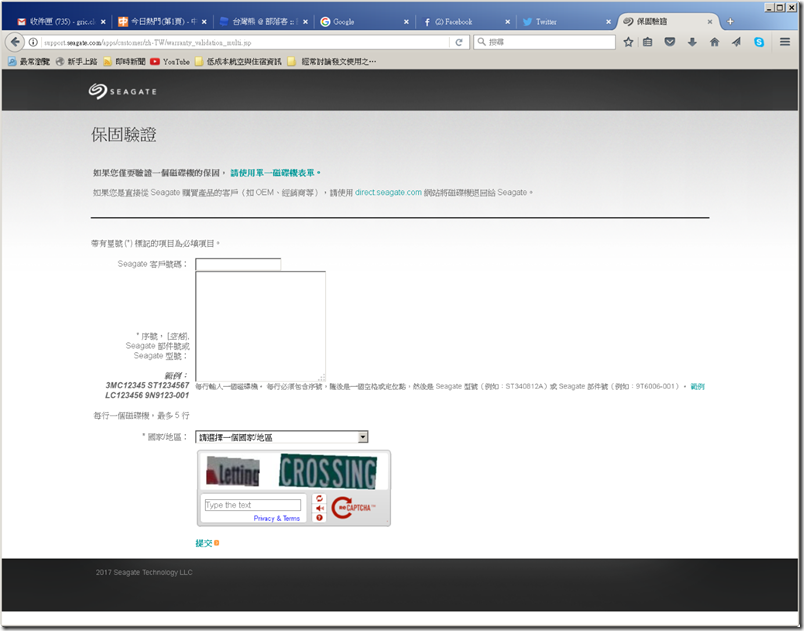Image resolution: width=804 pixels, height=631 pixels.
Task: Show bookmarks list icon in toolbar
Action: (x=648, y=42)
